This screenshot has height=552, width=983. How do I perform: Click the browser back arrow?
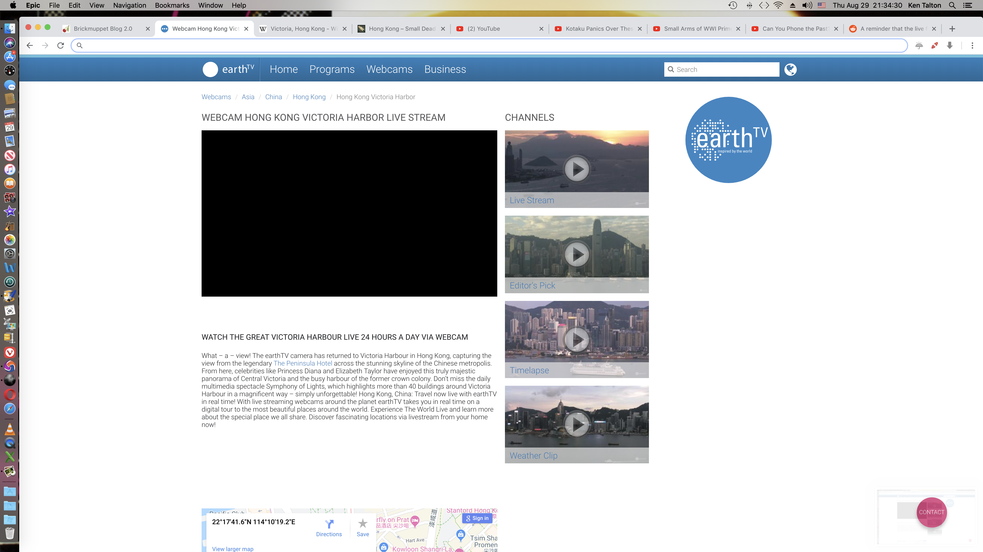30,45
